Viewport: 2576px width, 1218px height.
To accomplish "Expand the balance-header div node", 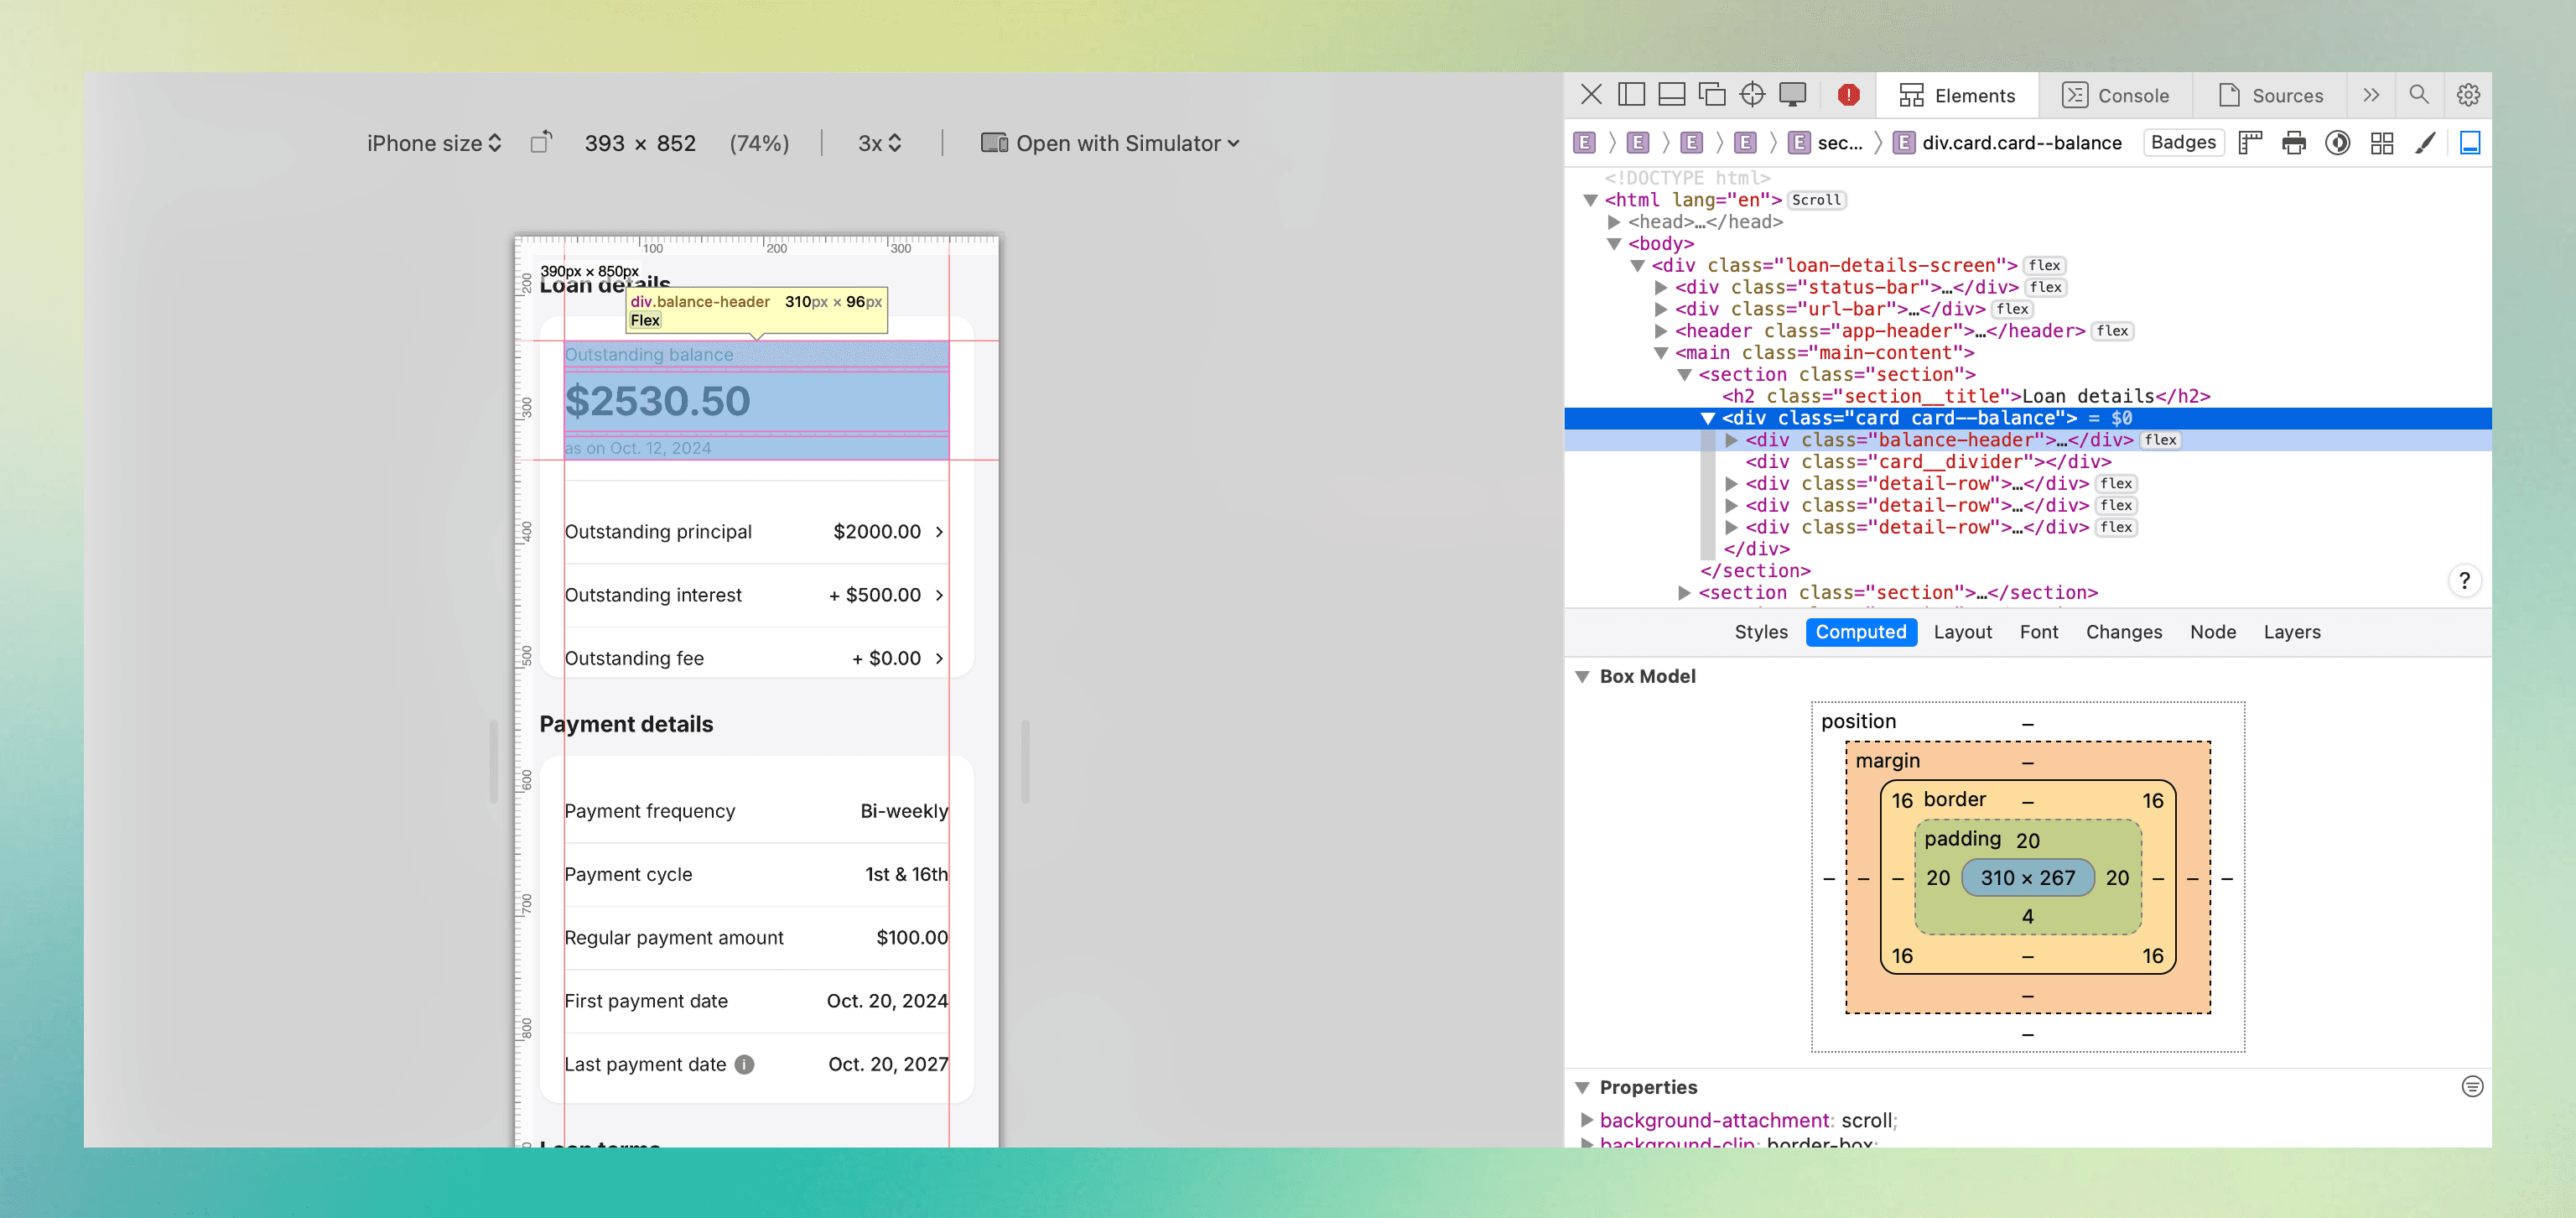I will (1731, 440).
